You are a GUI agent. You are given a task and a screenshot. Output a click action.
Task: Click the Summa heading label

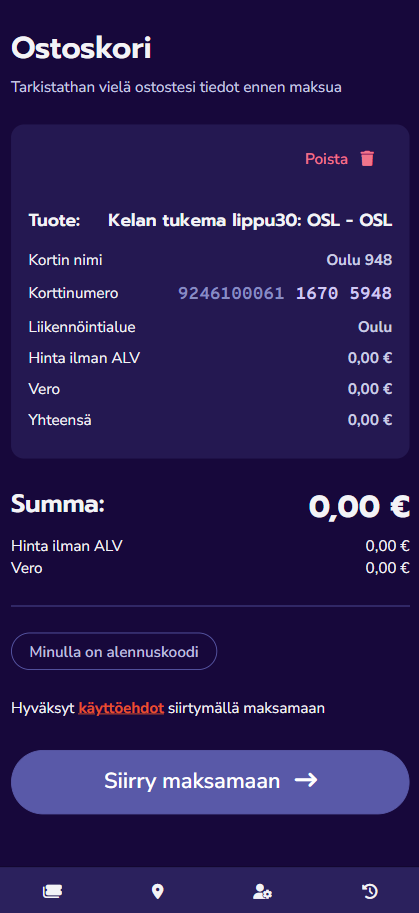pyautogui.click(x=58, y=504)
